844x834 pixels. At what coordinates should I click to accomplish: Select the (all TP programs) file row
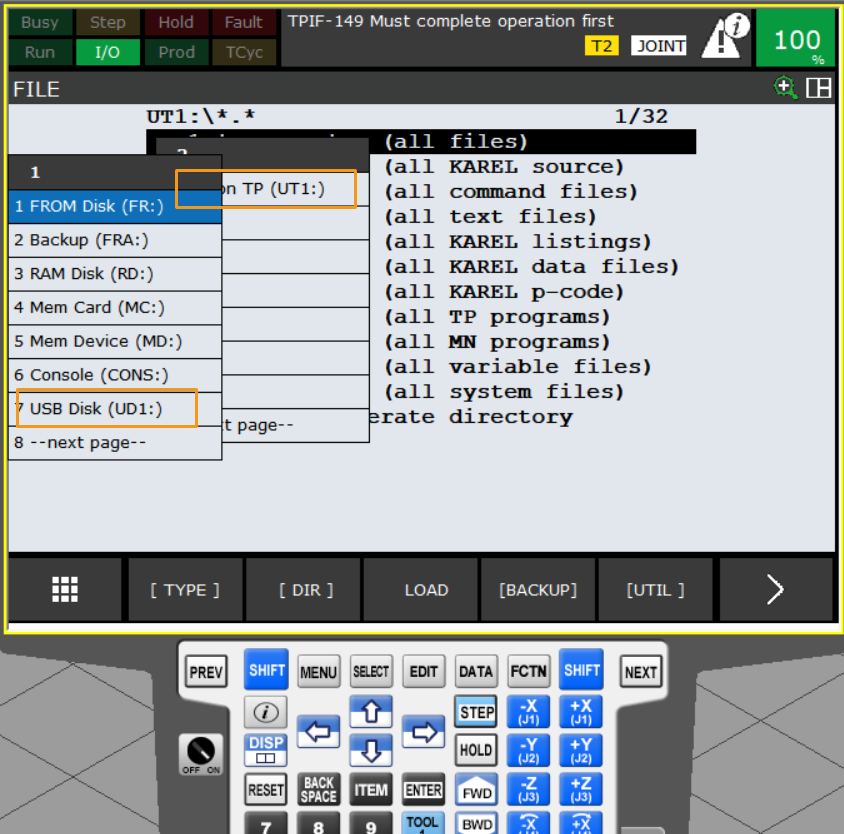(497, 317)
